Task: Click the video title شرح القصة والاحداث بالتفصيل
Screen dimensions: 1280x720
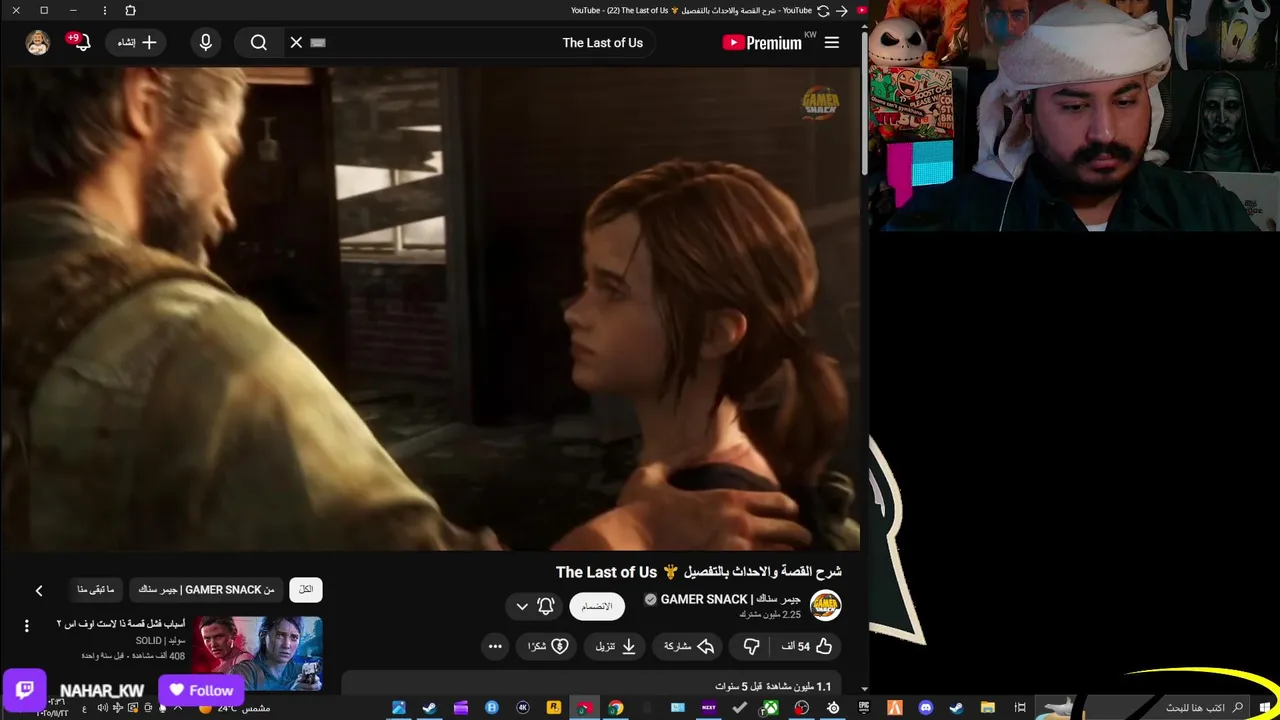Action: coord(699,572)
